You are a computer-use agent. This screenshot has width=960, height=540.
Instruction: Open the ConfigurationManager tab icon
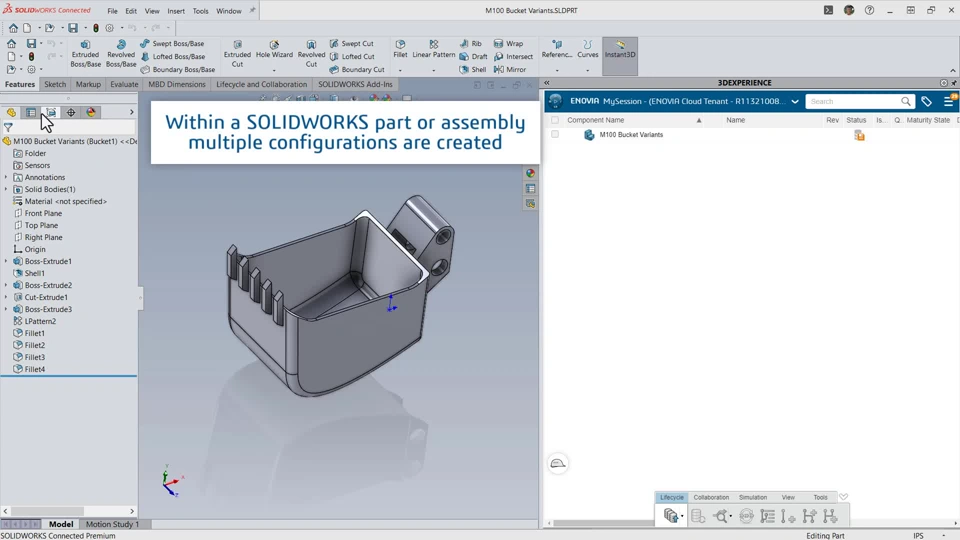[x=51, y=113]
